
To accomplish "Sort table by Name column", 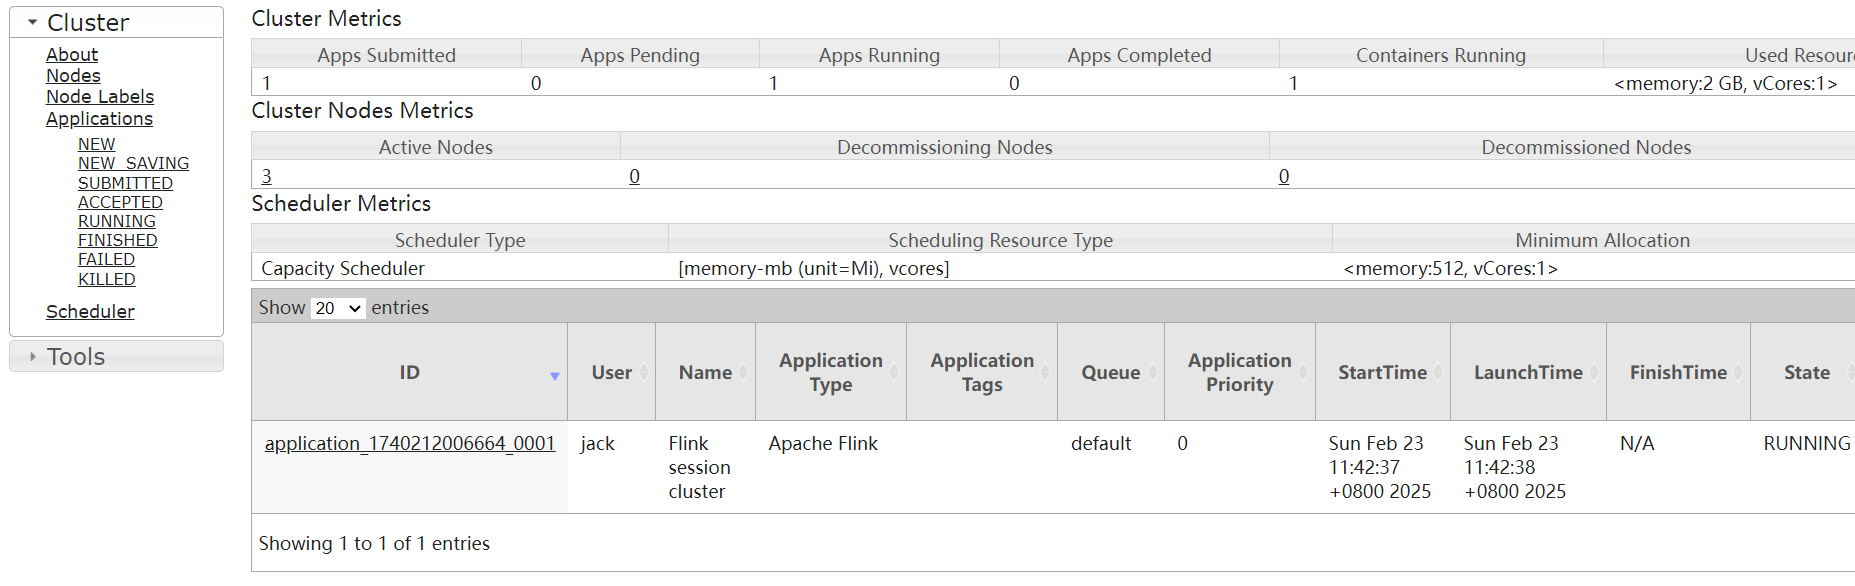I will click(705, 372).
